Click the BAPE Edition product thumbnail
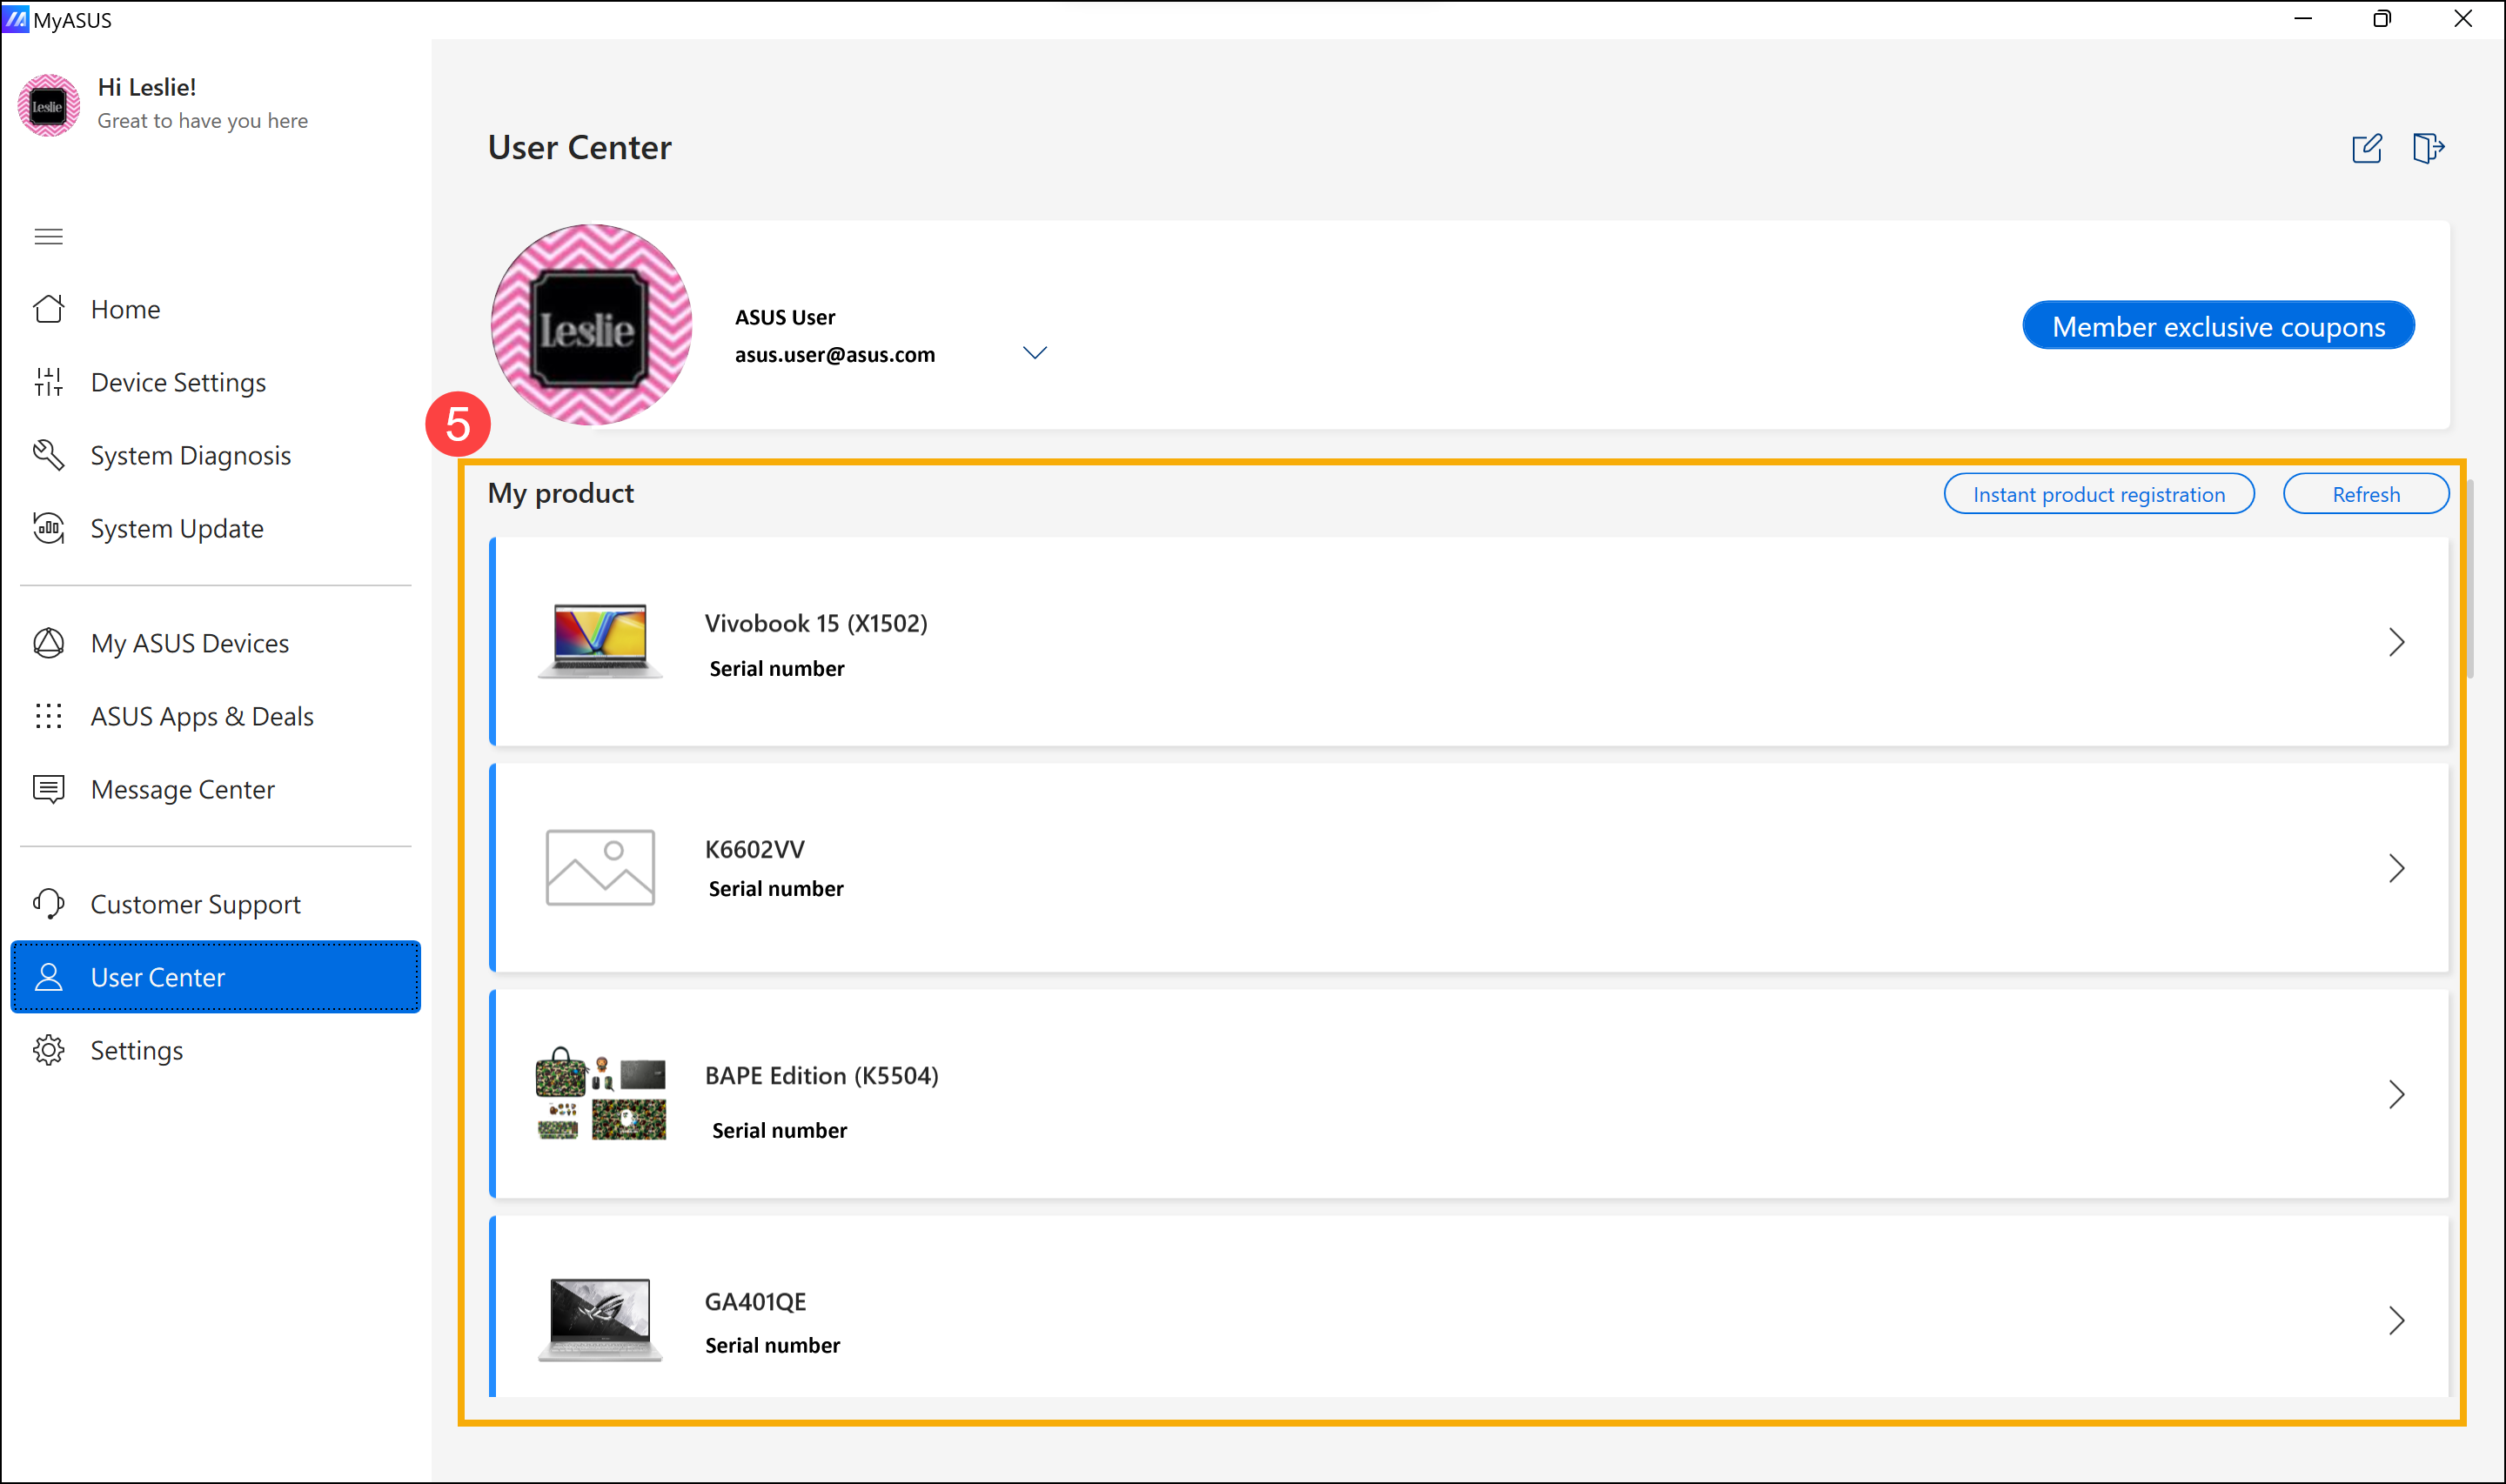The image size is (2506, 1484). coord(601,1093)
